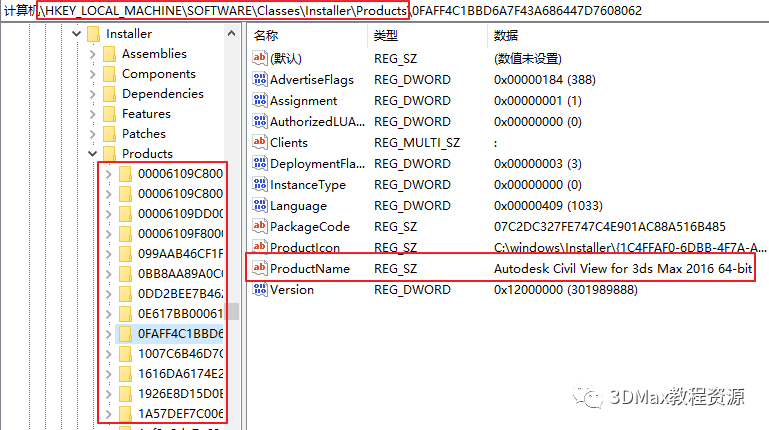The width and height of the screenshot is (769, 430).
Task: Select the Patches key label
Action: point(144,134)
